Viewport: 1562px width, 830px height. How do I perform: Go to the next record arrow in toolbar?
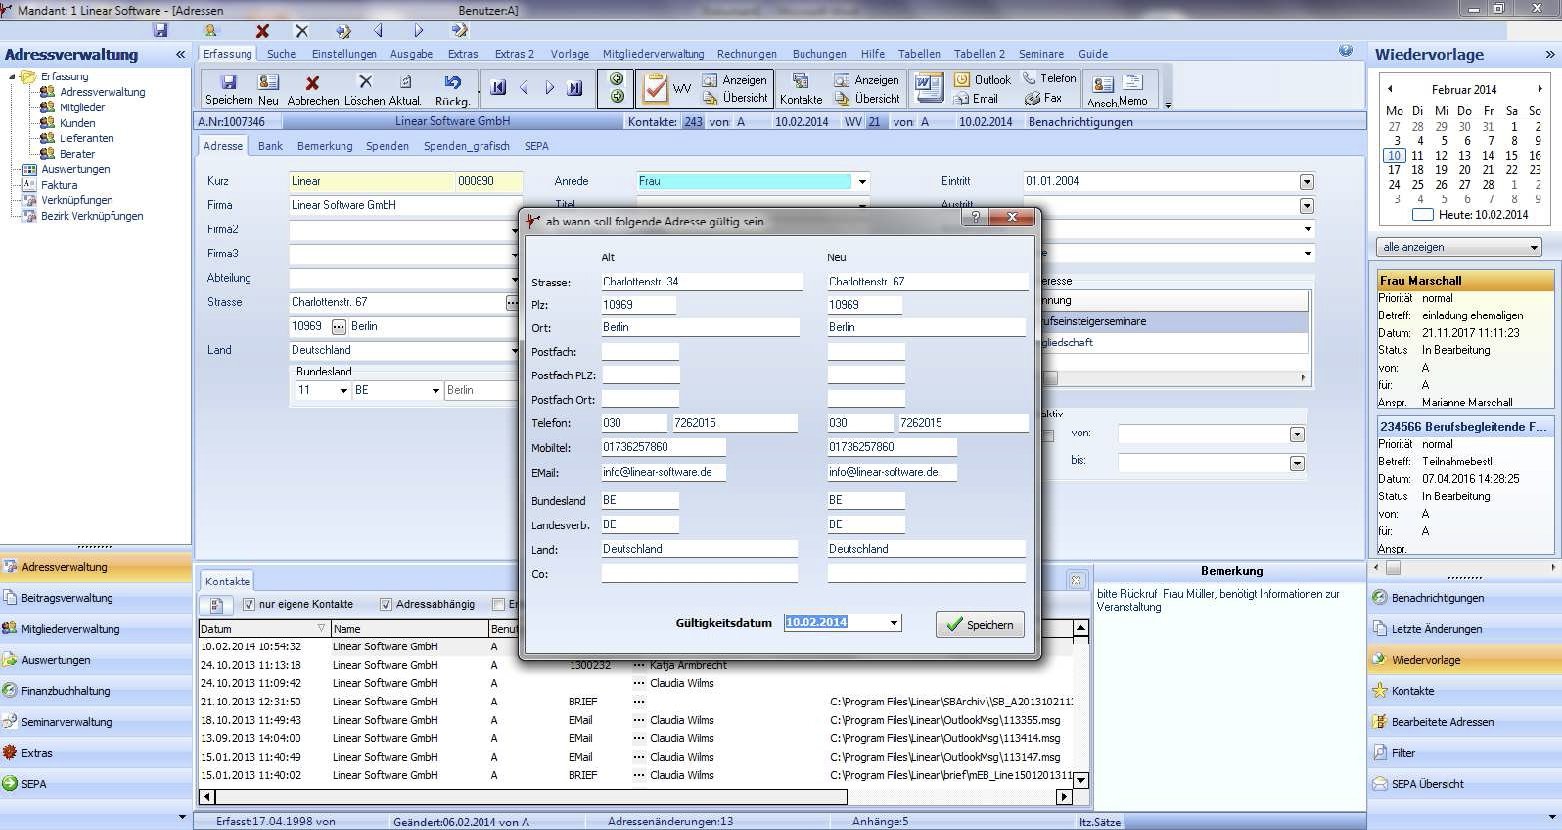point(549,88)
